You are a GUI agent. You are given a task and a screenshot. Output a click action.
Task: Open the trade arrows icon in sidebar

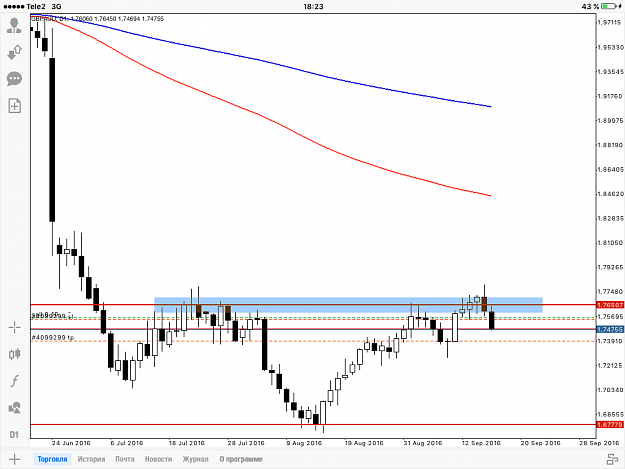[14, 52]
